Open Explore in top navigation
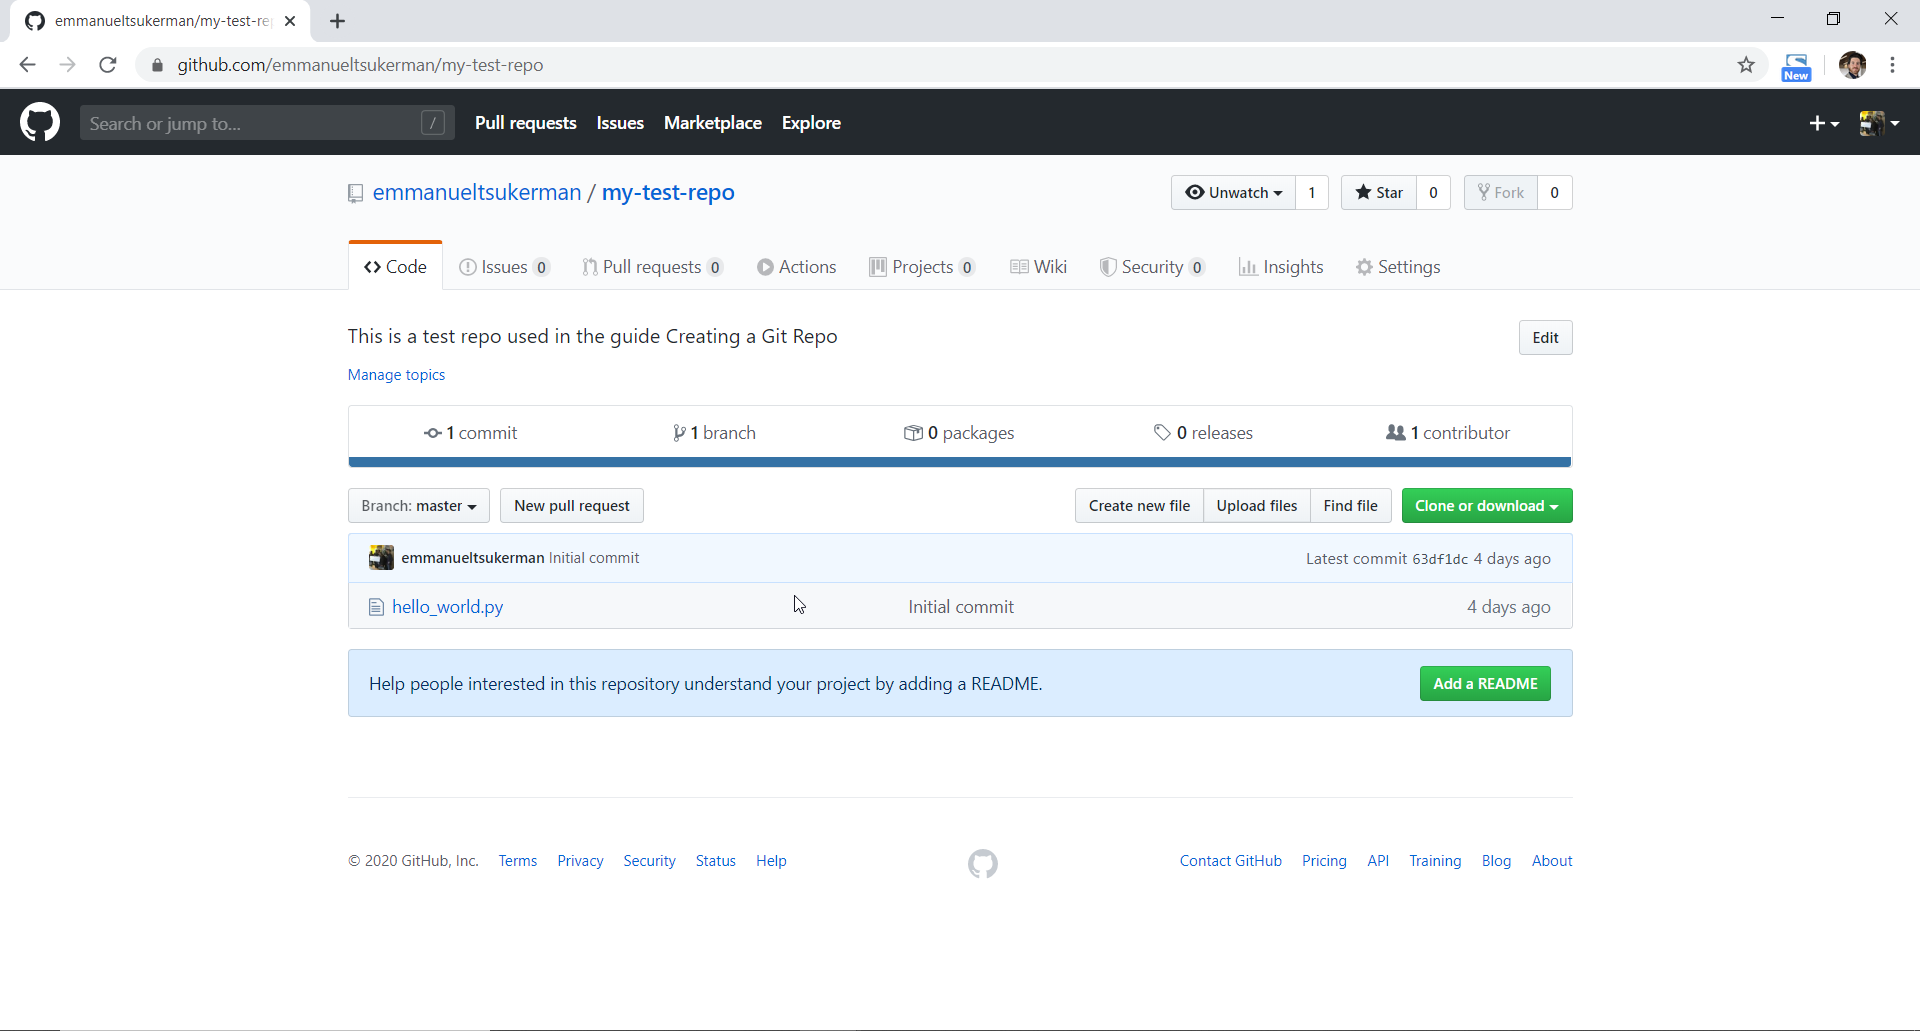This screenshot has height=1031, width=1920. [x=811, y=123]
